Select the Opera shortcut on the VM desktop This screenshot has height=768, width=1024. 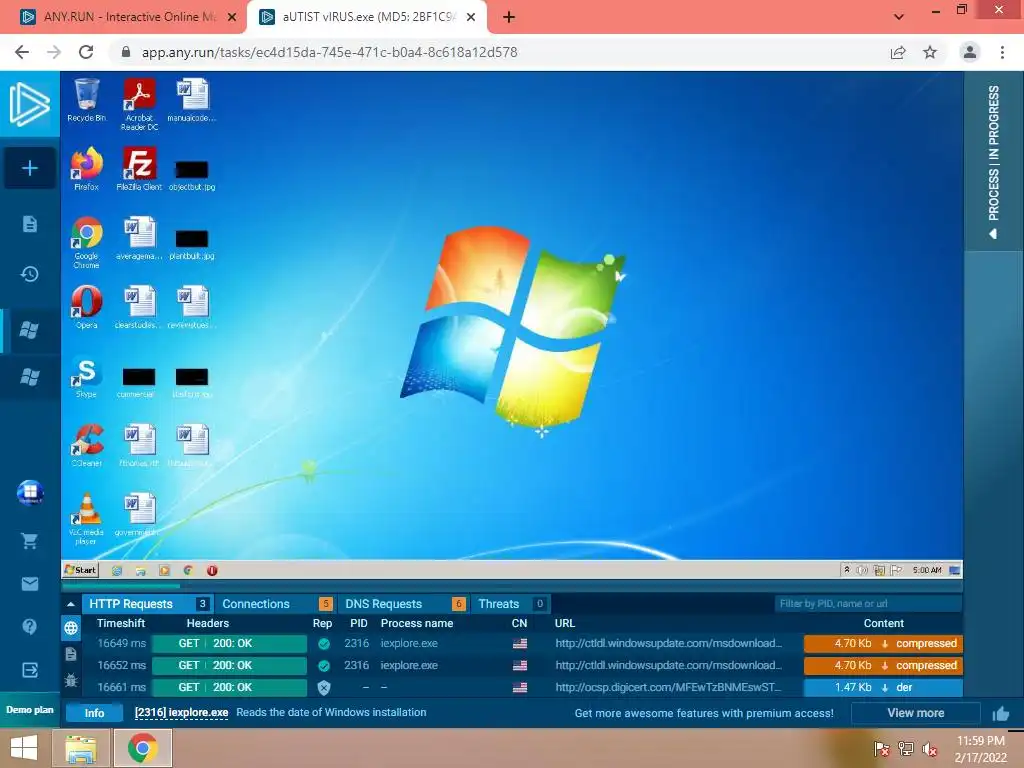pyautogui.click(x=86, y=307)
